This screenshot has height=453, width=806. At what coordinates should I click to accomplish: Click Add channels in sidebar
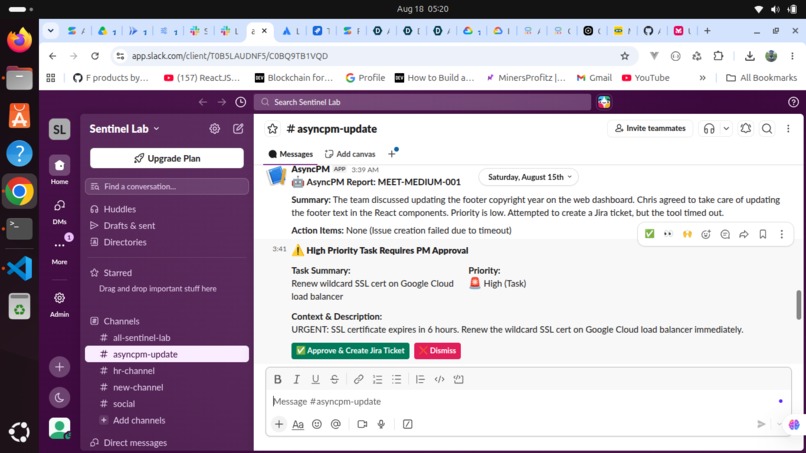[x=167, y=420]
